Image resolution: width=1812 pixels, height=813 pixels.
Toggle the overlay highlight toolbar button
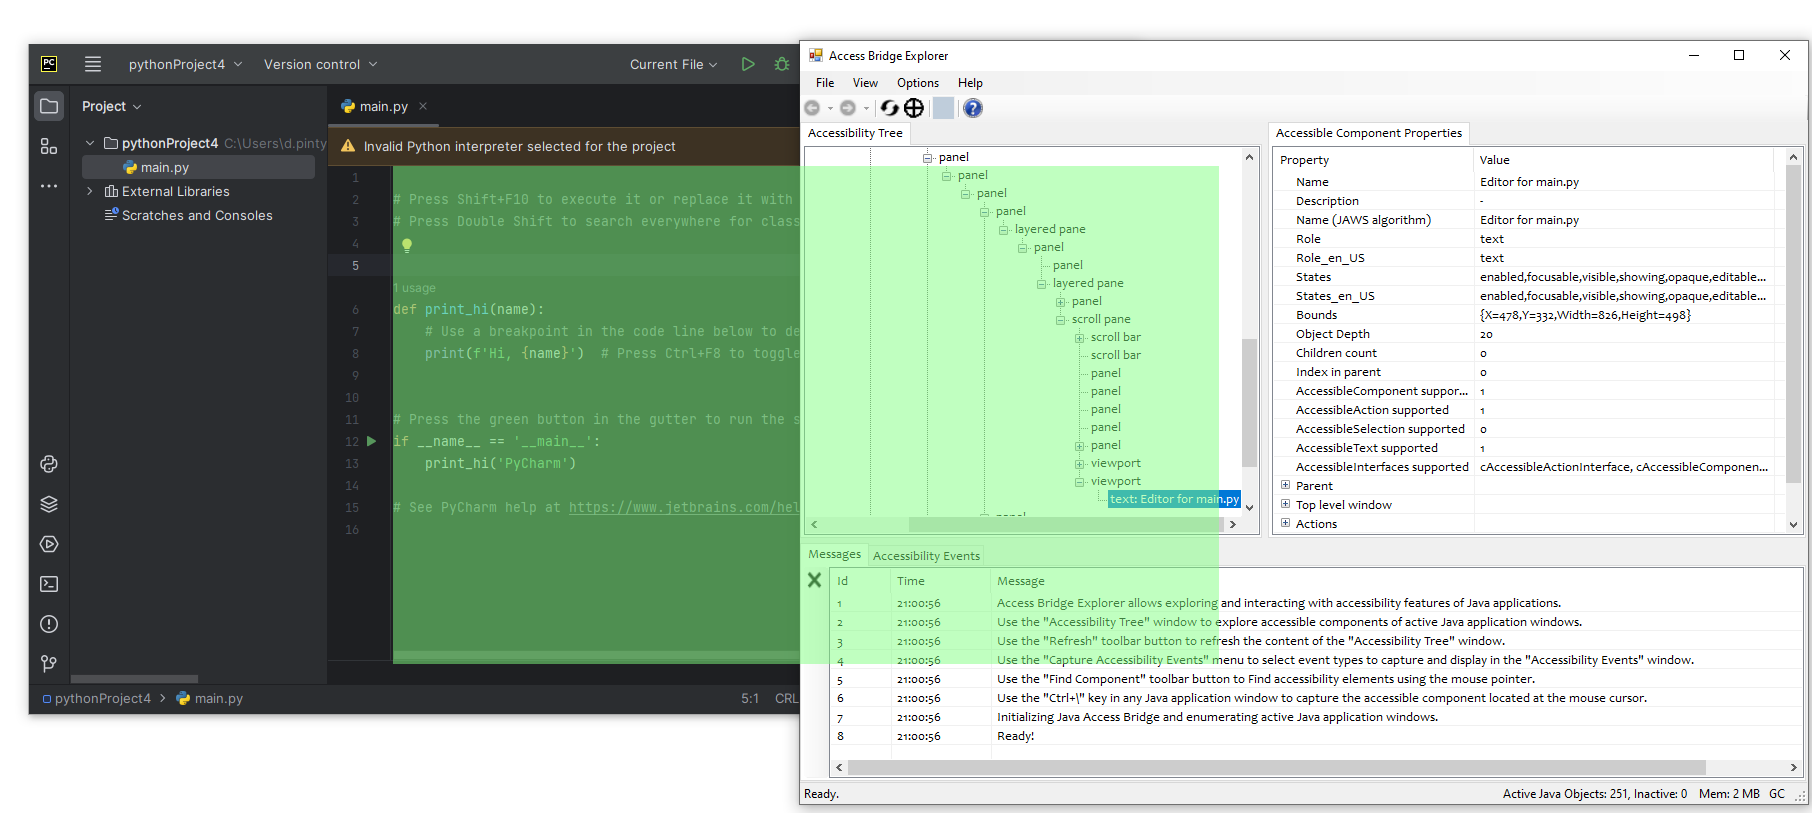(x=943, y=108)
